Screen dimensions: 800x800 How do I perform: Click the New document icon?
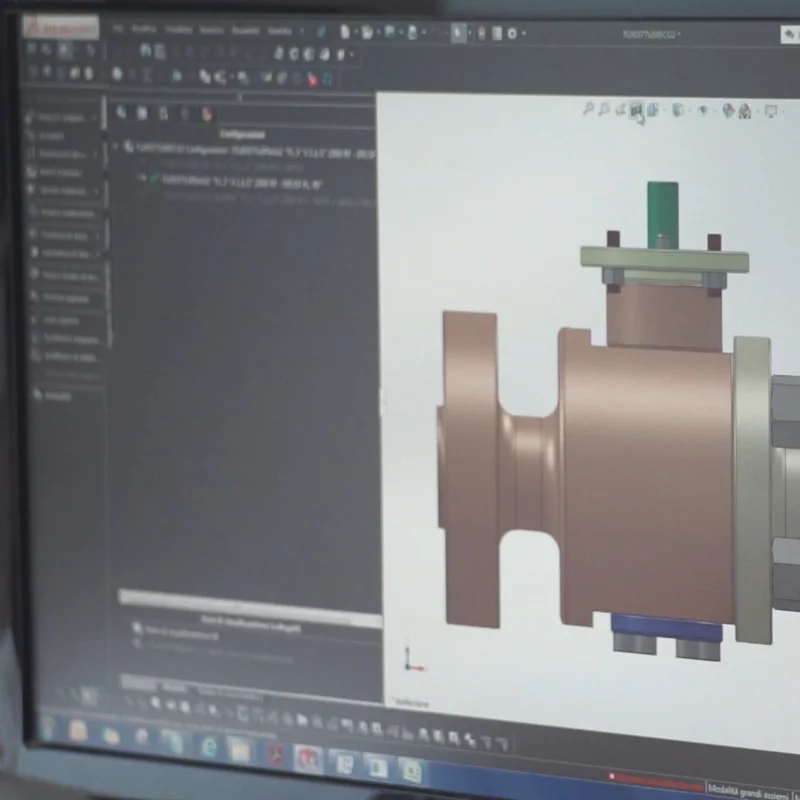[345, 33]
